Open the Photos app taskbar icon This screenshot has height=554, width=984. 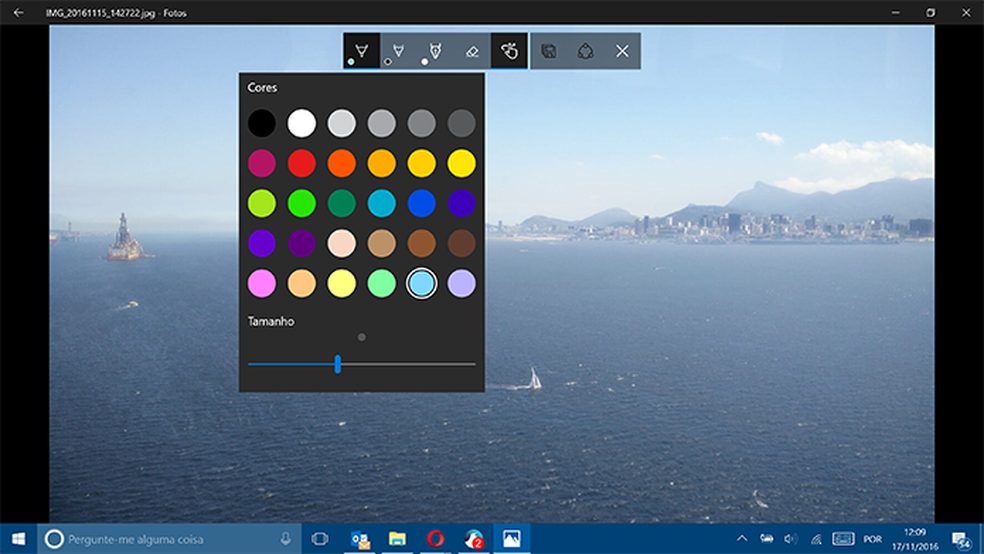click(511, 539)
